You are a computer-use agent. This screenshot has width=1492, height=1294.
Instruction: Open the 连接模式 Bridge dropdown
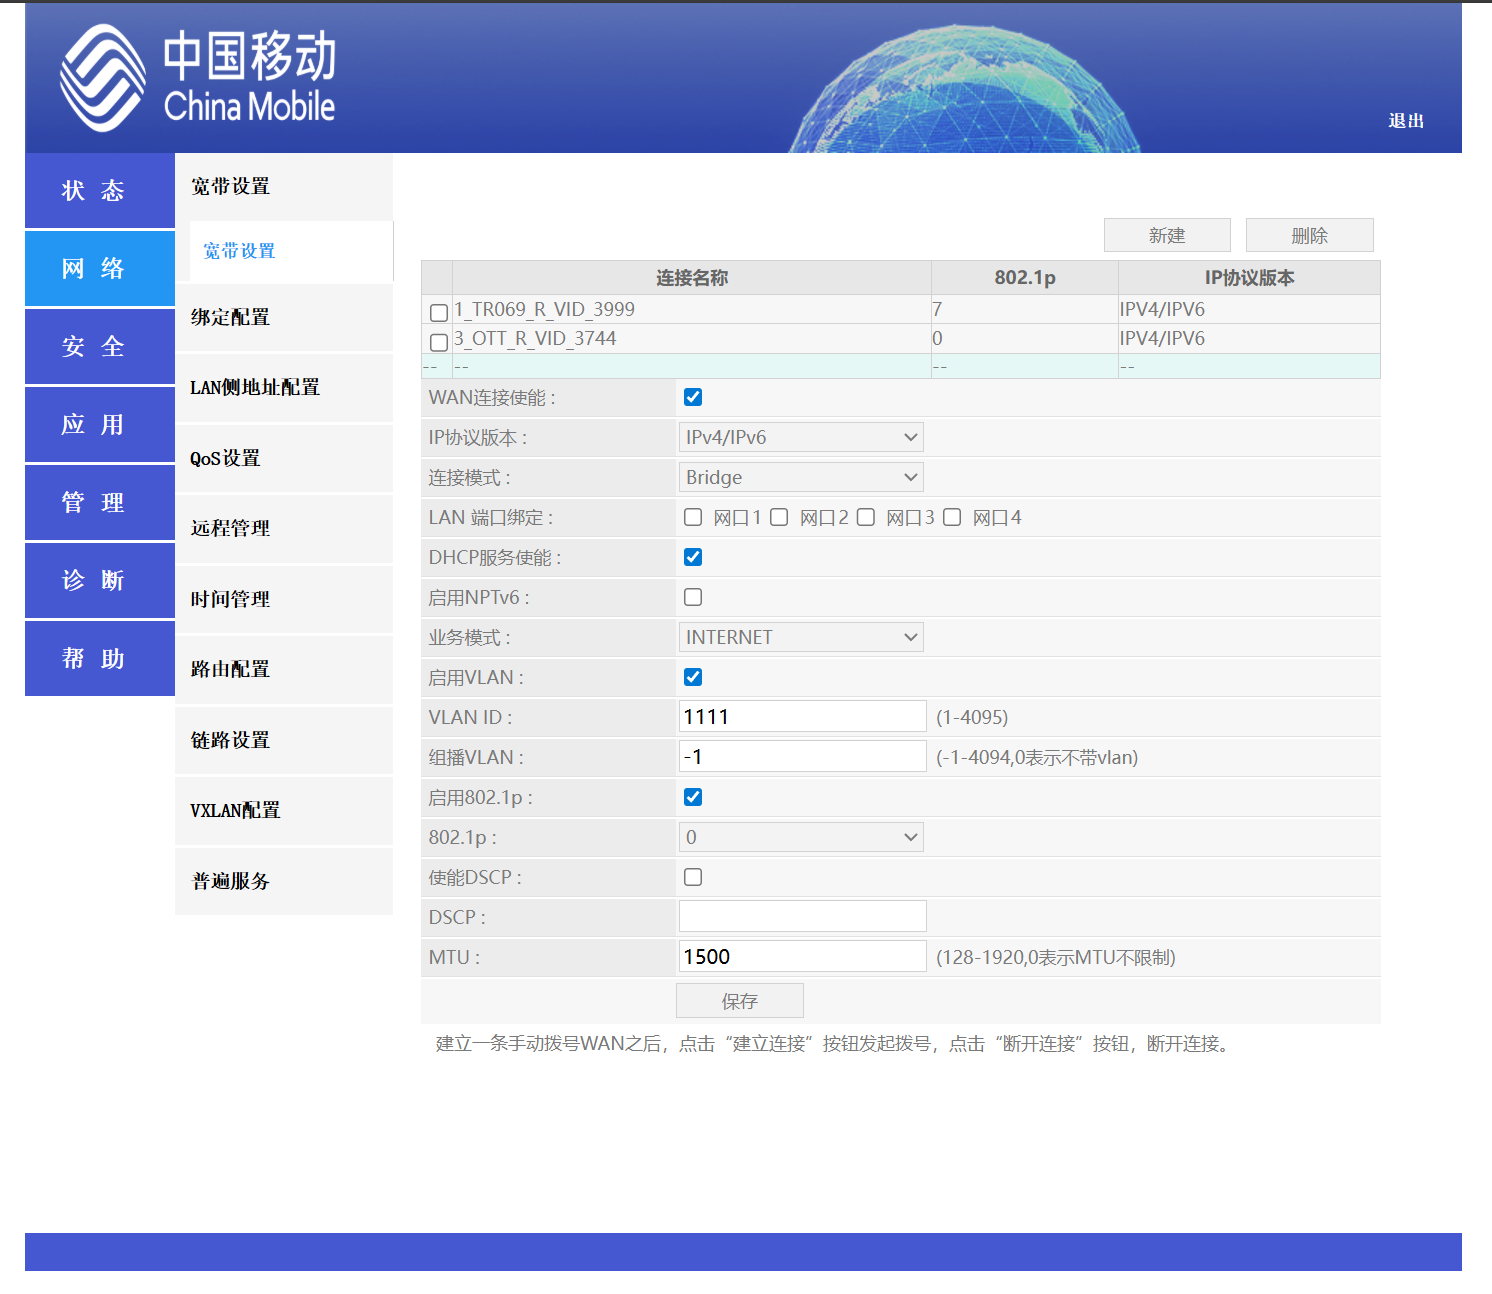click(800, 477)
